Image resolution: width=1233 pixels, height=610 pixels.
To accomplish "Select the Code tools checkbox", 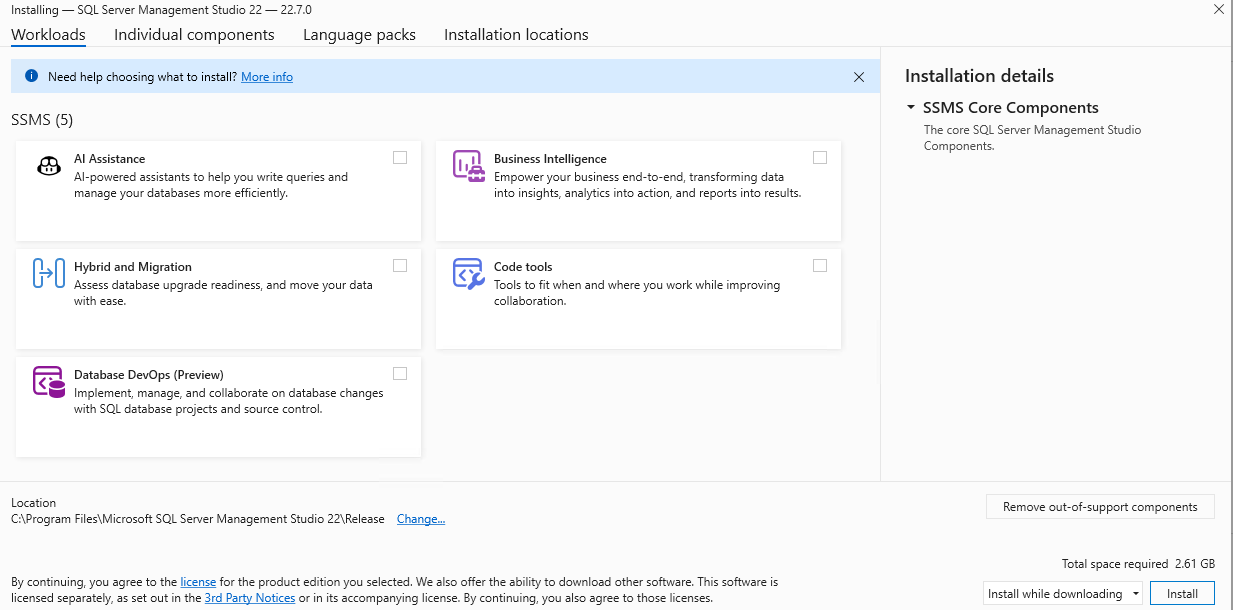I will [820, 265].
